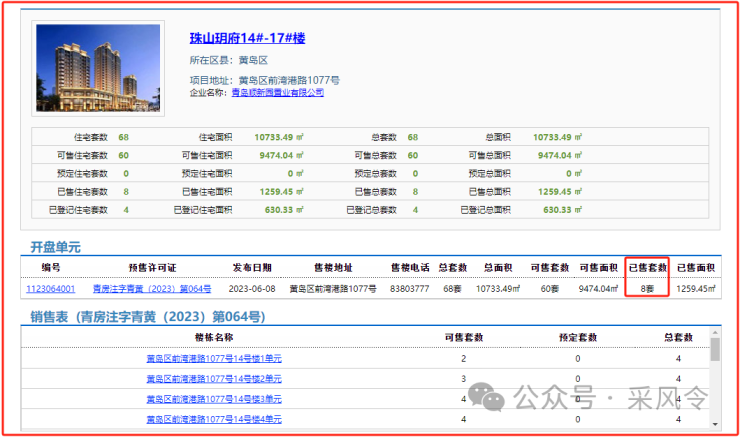The image size is (740, 437).
Task: Open unit number 1123064001 link
Action: click(x=50, y=288)
